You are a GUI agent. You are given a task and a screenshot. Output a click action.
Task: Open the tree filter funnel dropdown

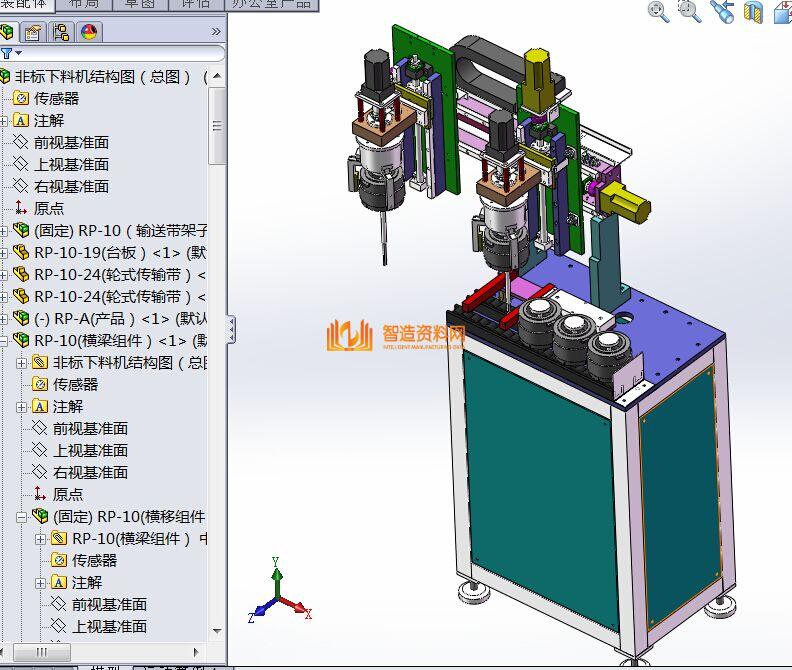tap(10, 53)
